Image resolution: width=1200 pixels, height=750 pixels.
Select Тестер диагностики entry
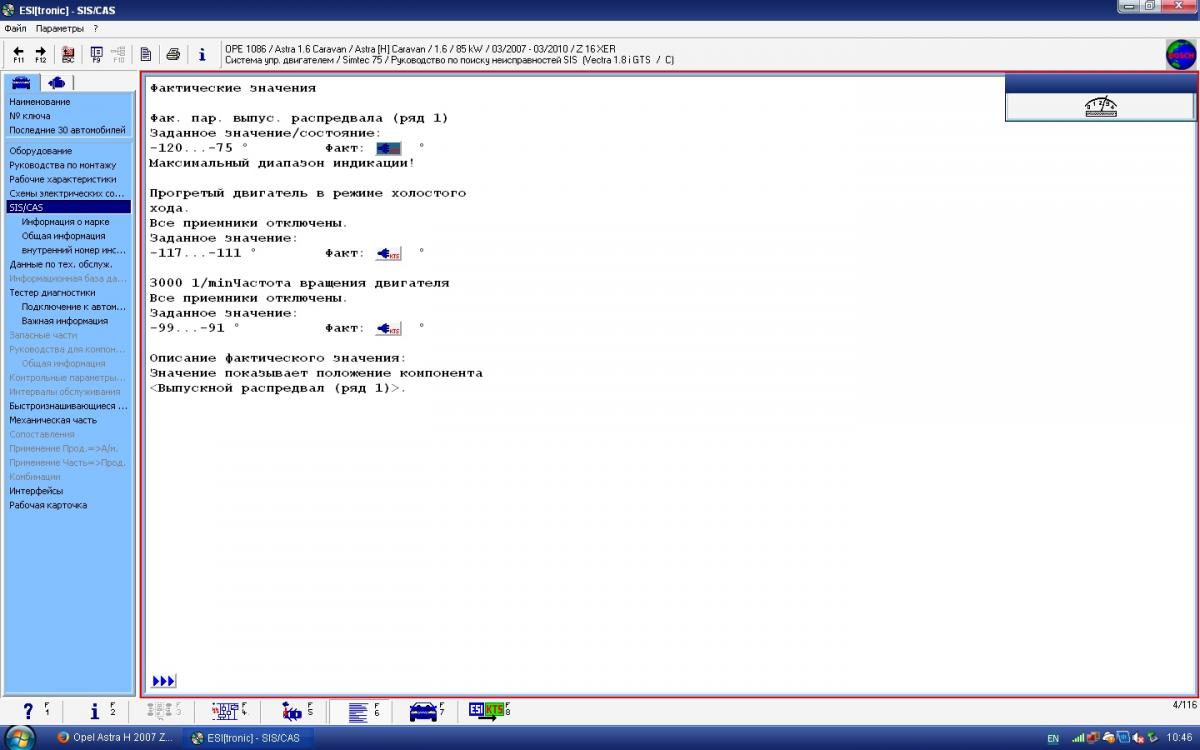[53, 293]
